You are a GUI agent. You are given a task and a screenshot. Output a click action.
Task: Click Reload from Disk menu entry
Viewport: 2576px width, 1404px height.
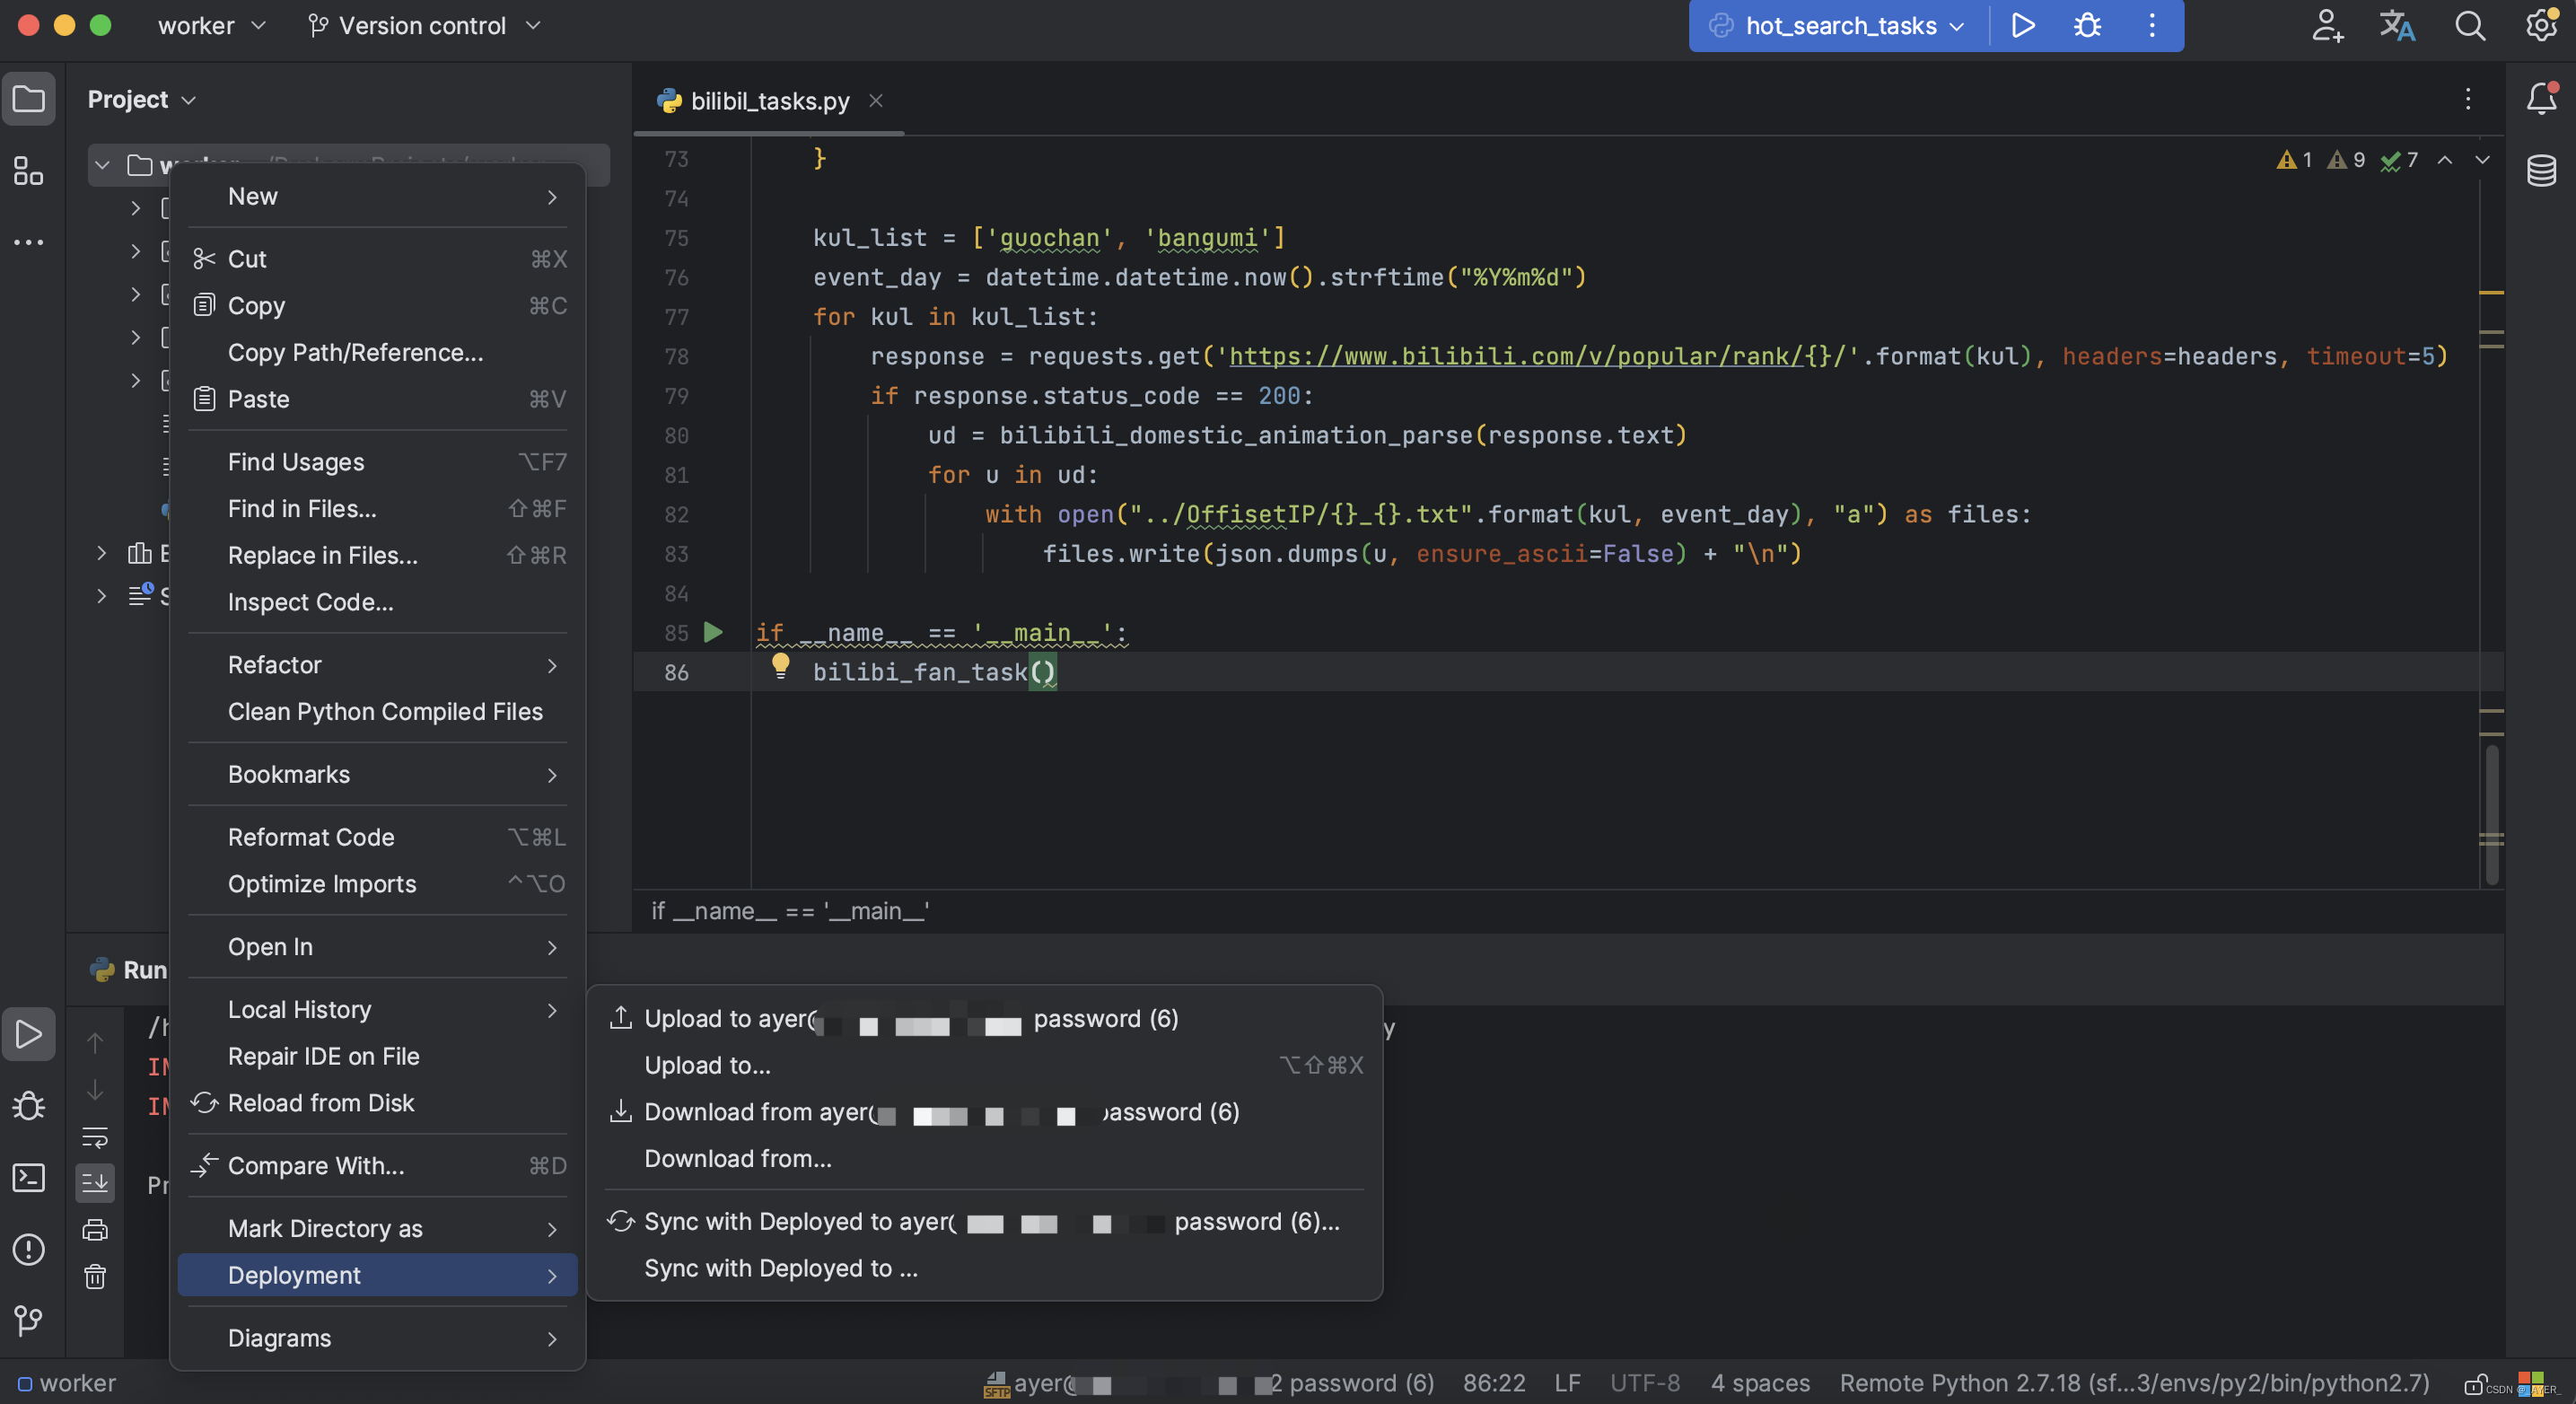[x=320, y=1103]
